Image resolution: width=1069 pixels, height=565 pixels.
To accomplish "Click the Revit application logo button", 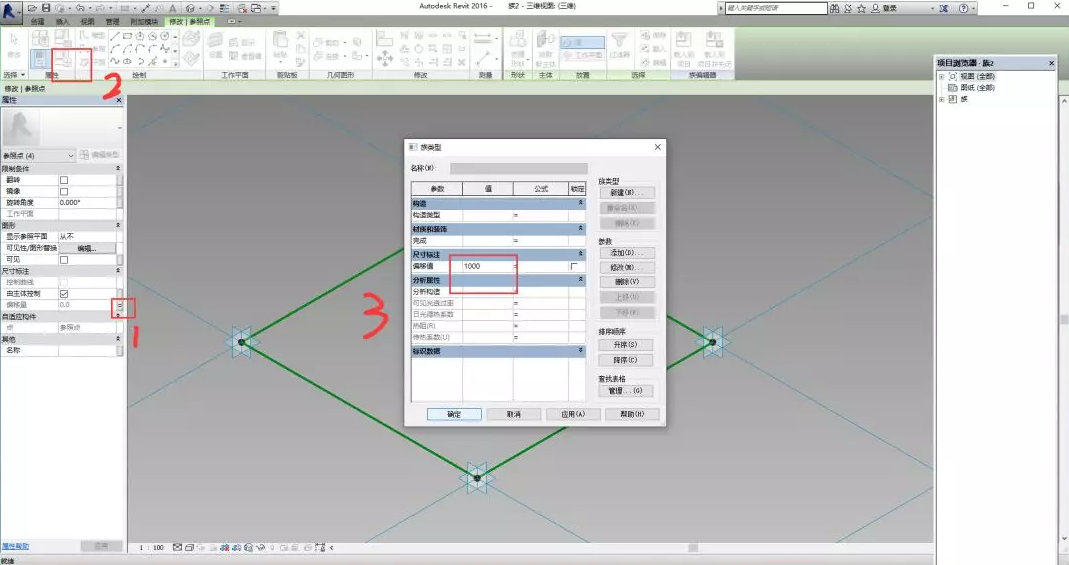I will pos(13,8).
